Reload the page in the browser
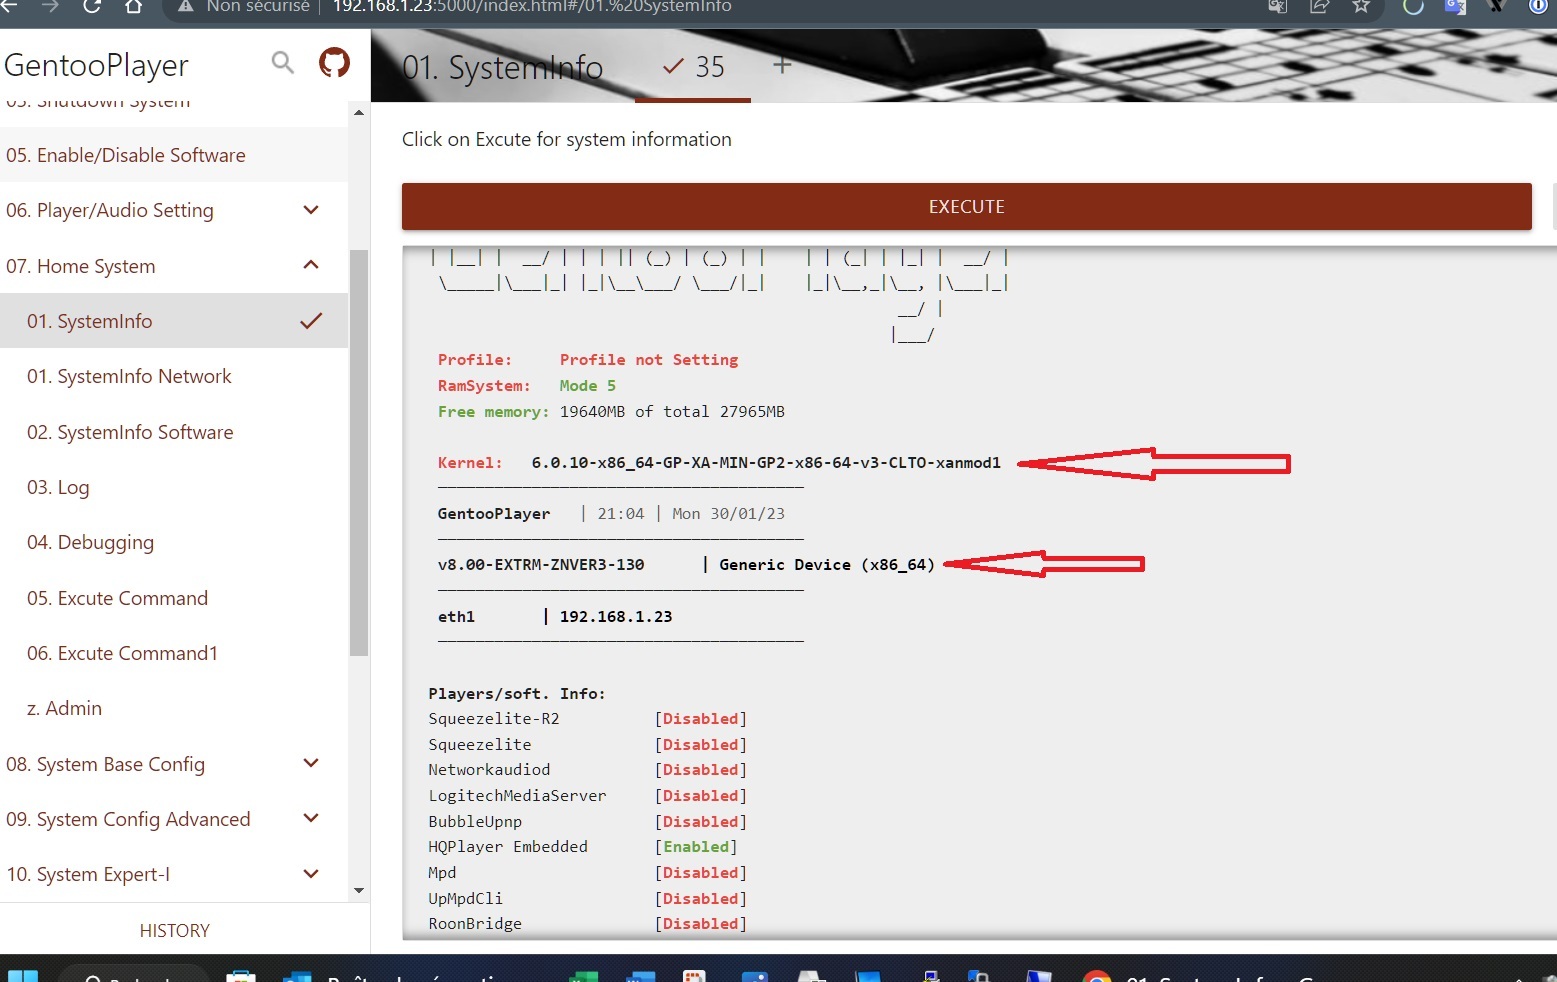Viewport: 1557px width, 982px height. (x=92, y=6)
